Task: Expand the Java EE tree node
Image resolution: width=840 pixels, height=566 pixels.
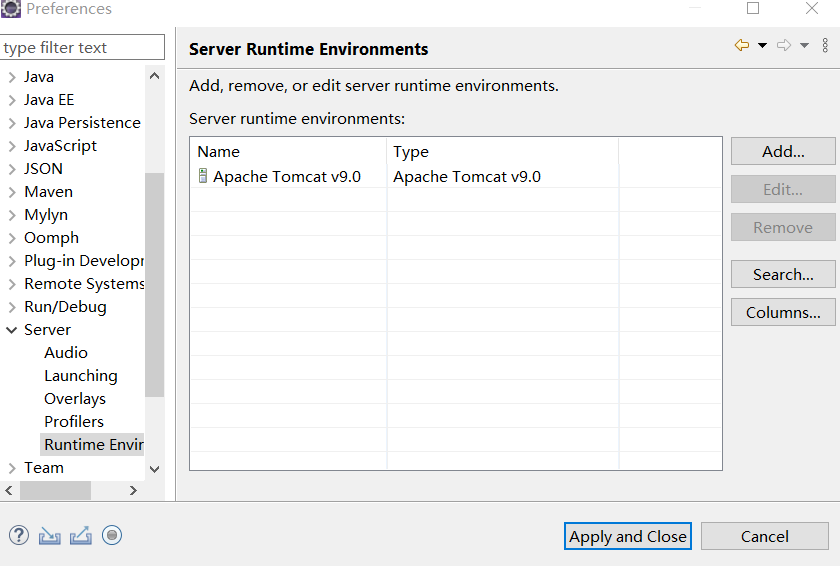Action: pyautogui.click(x=11, y=100)
